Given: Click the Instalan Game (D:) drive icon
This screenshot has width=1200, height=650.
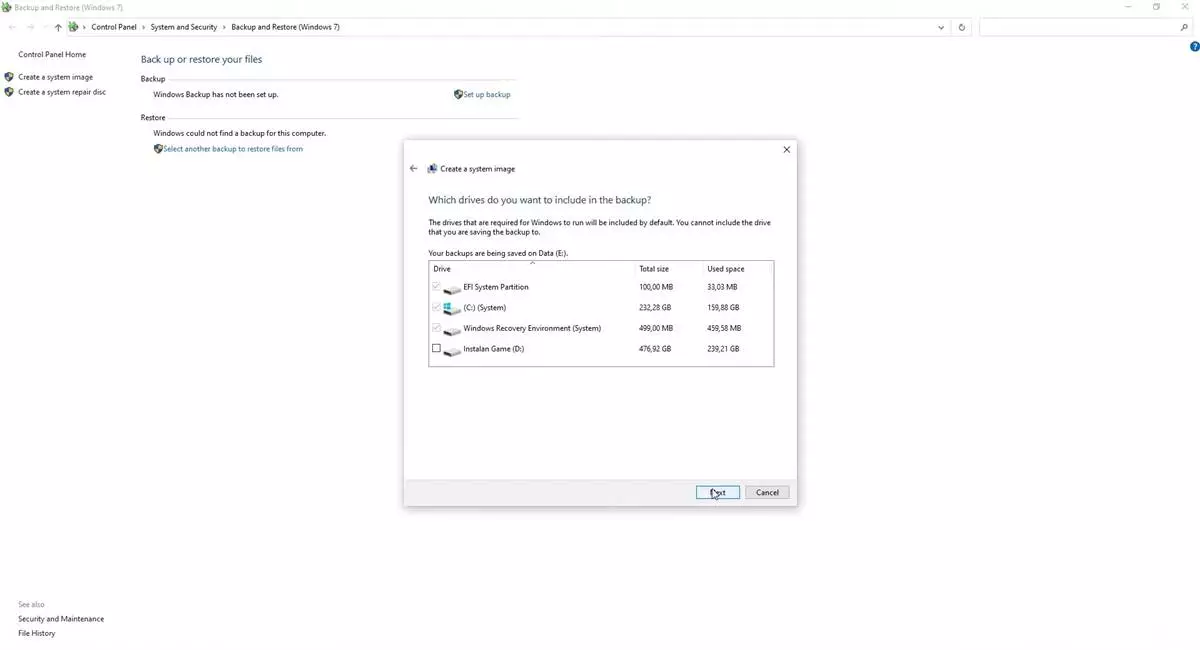Looking at the screenshot, I should coord(452,350).
